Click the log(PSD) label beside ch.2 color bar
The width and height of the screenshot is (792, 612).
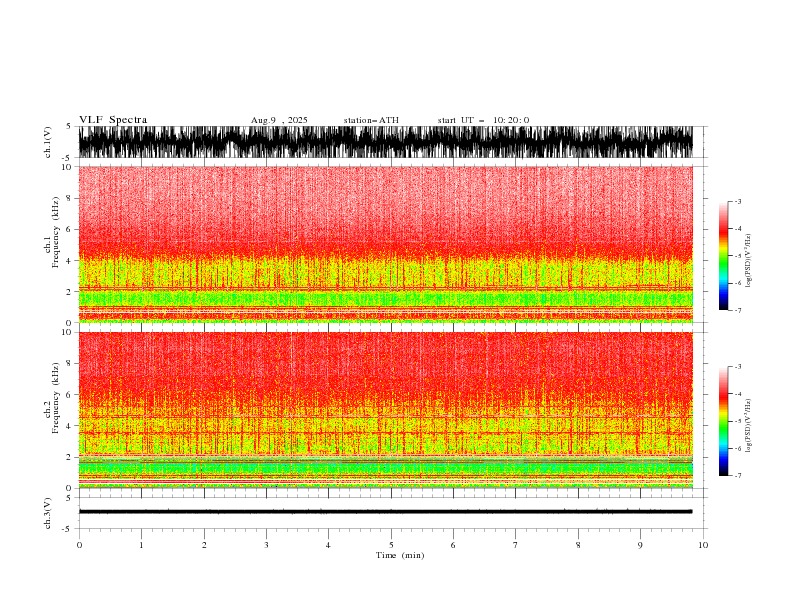point(749,426)
